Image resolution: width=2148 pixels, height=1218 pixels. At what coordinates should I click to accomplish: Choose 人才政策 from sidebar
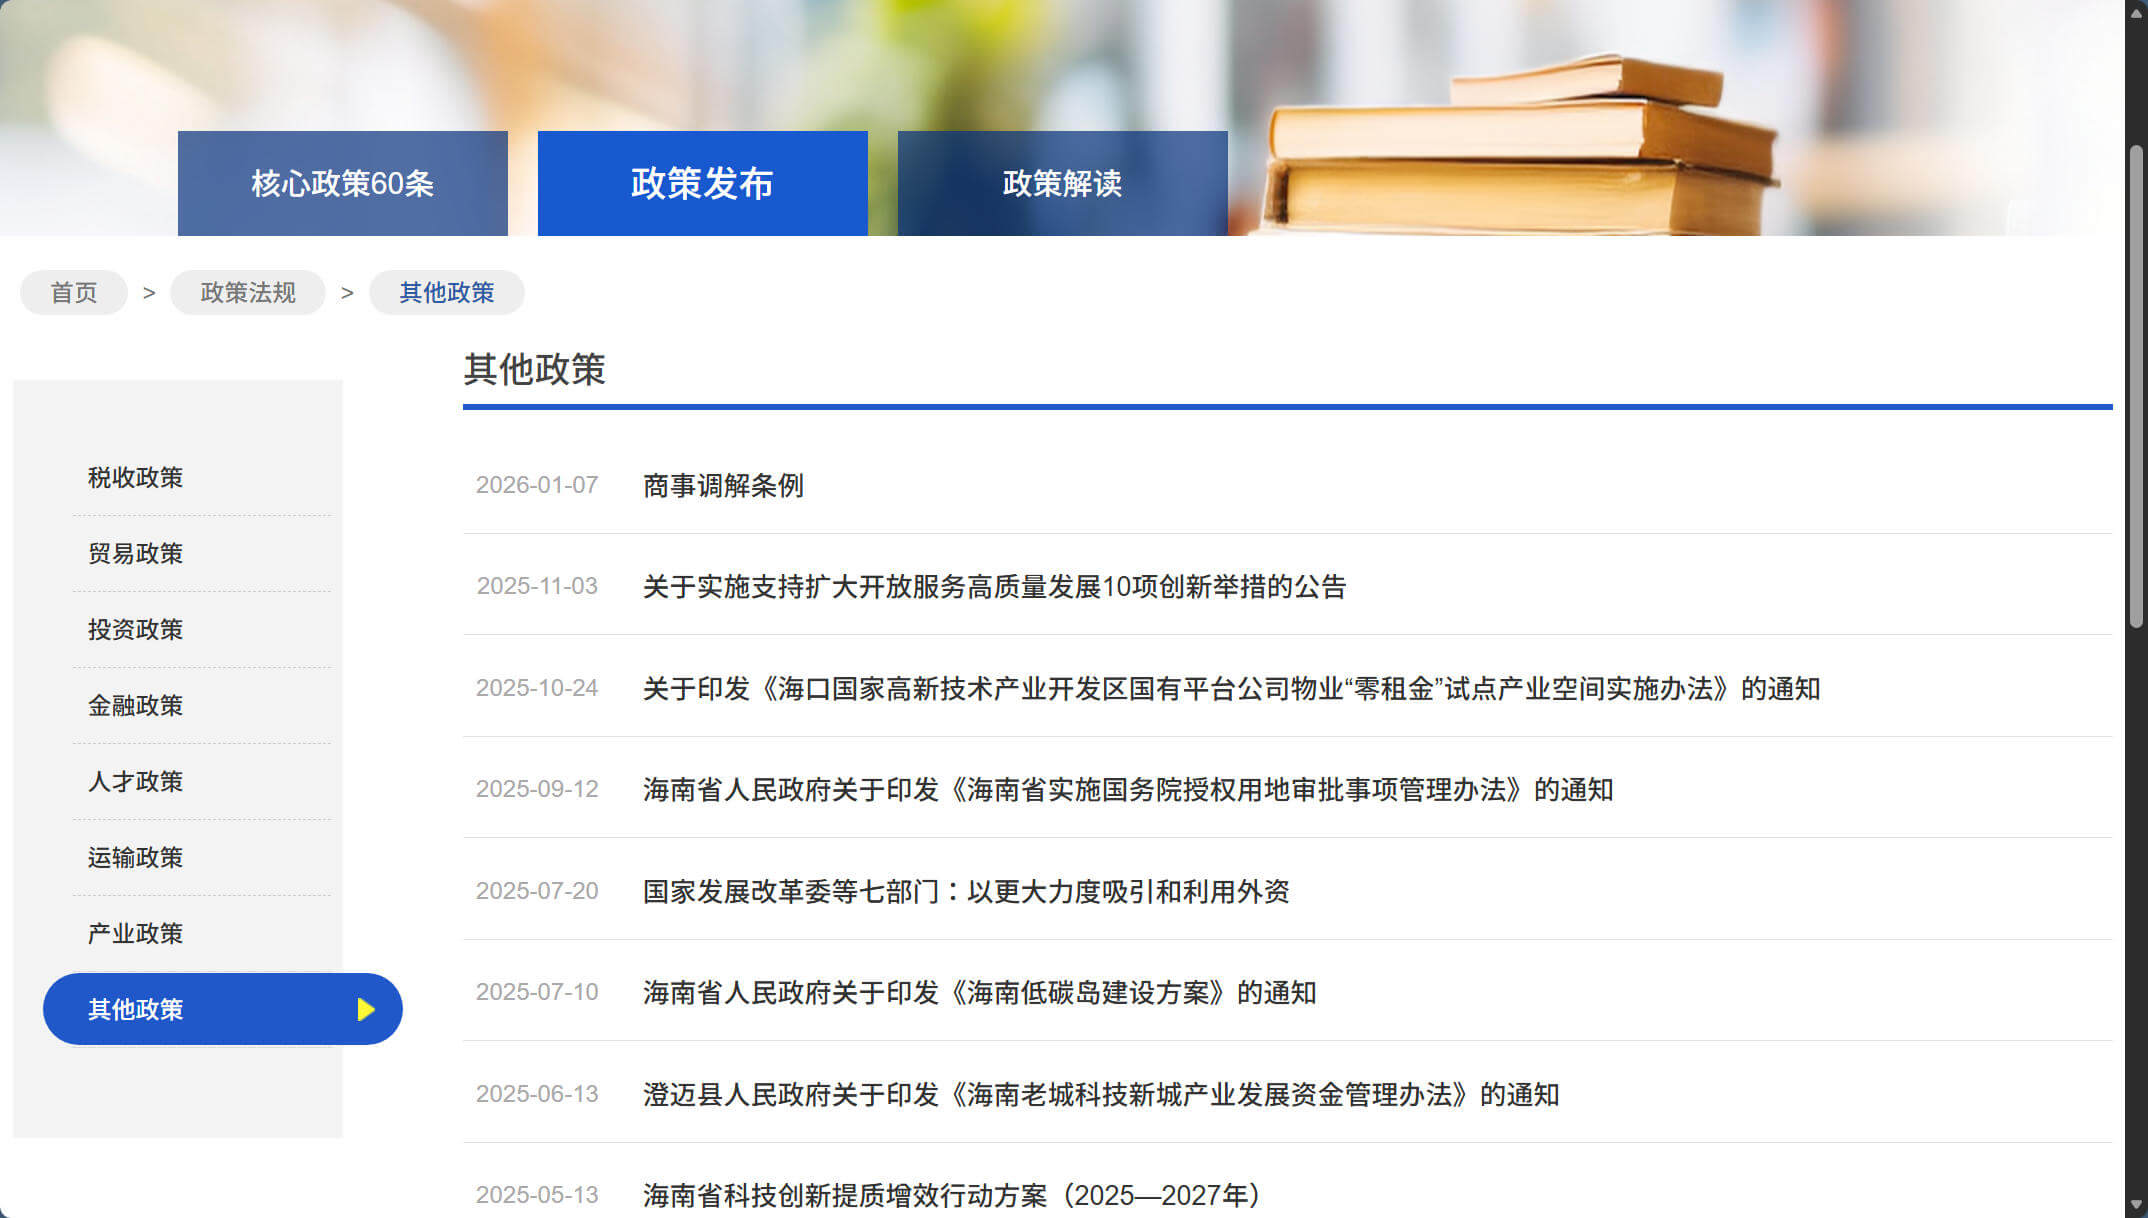[136, 782]
